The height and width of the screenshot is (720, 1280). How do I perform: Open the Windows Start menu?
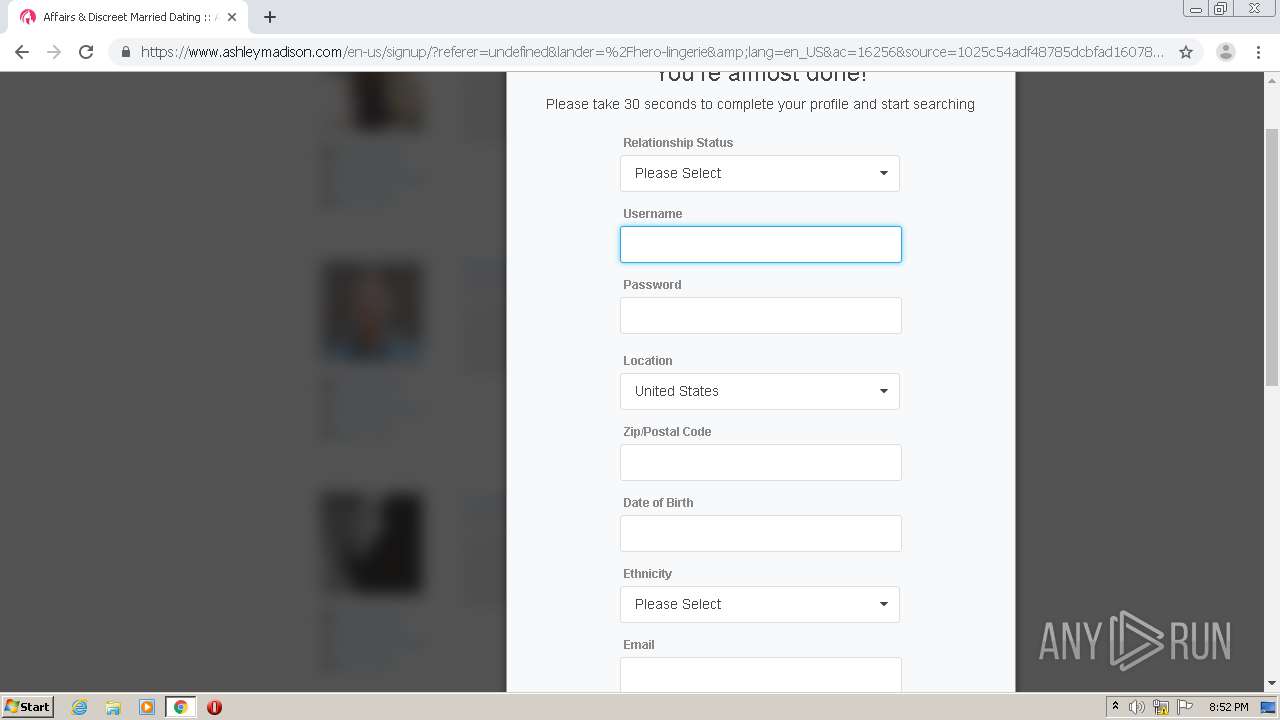[28, 706]
